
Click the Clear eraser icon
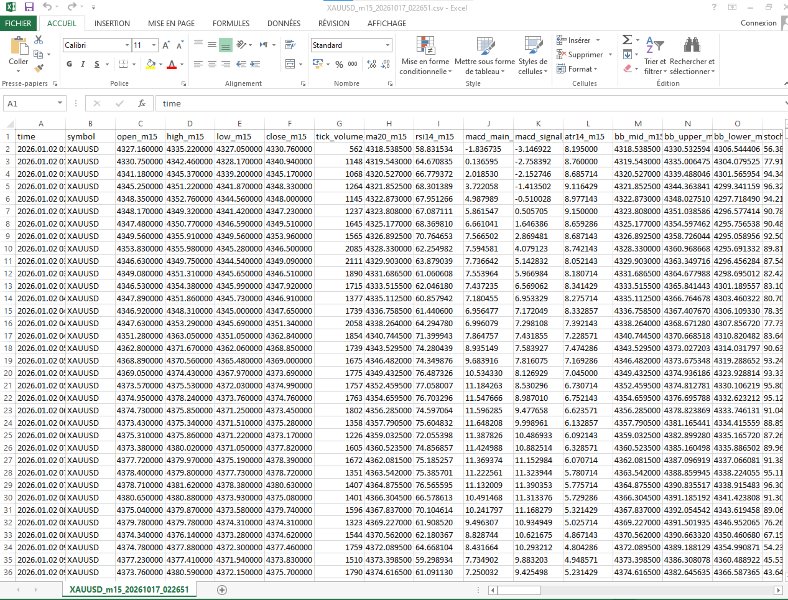coord(627,68)
